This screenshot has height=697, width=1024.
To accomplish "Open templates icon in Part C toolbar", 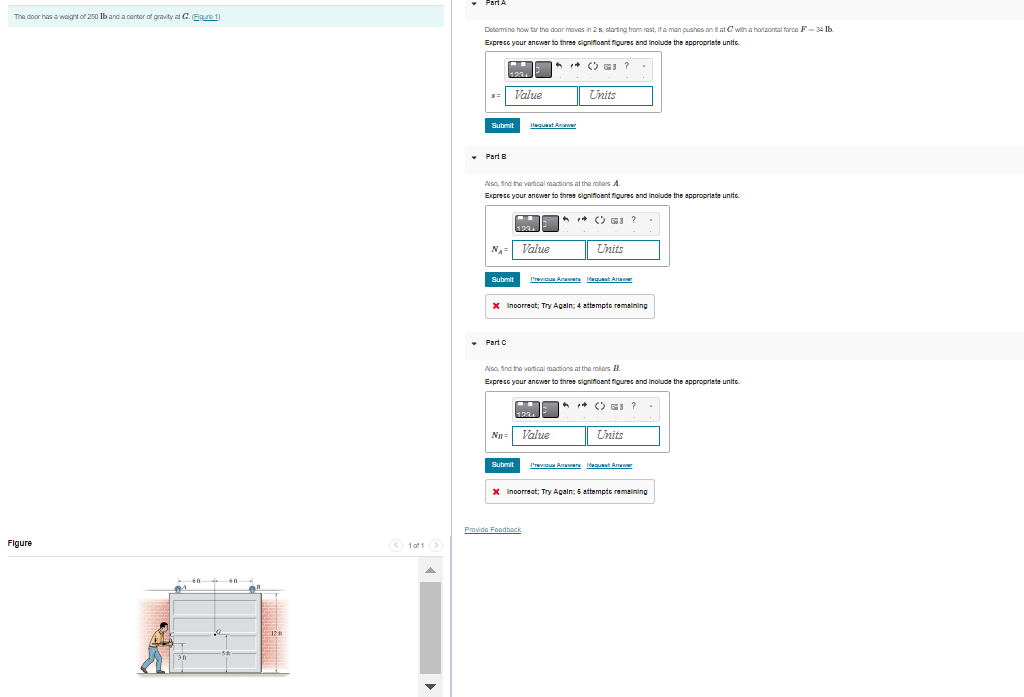I will 528,409.
